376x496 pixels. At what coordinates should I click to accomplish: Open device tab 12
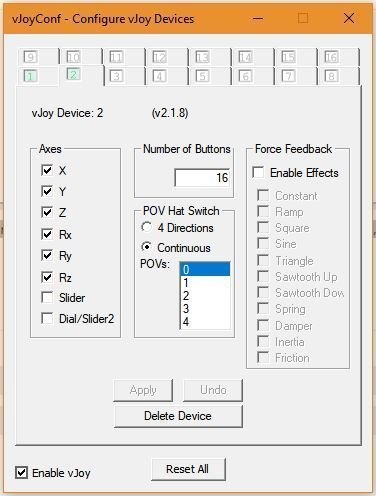click(167, 57)
